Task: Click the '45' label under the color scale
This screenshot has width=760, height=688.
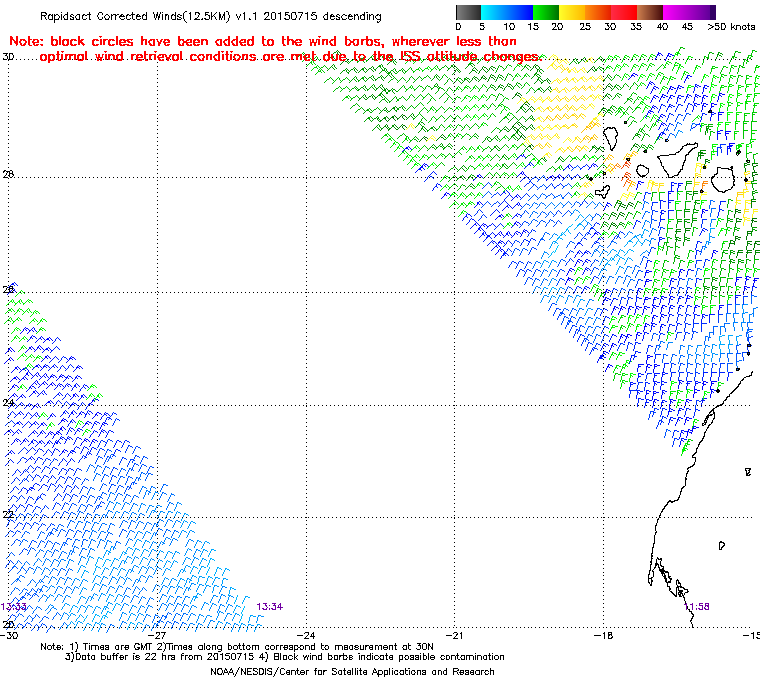Action: [x=687, y=27]
